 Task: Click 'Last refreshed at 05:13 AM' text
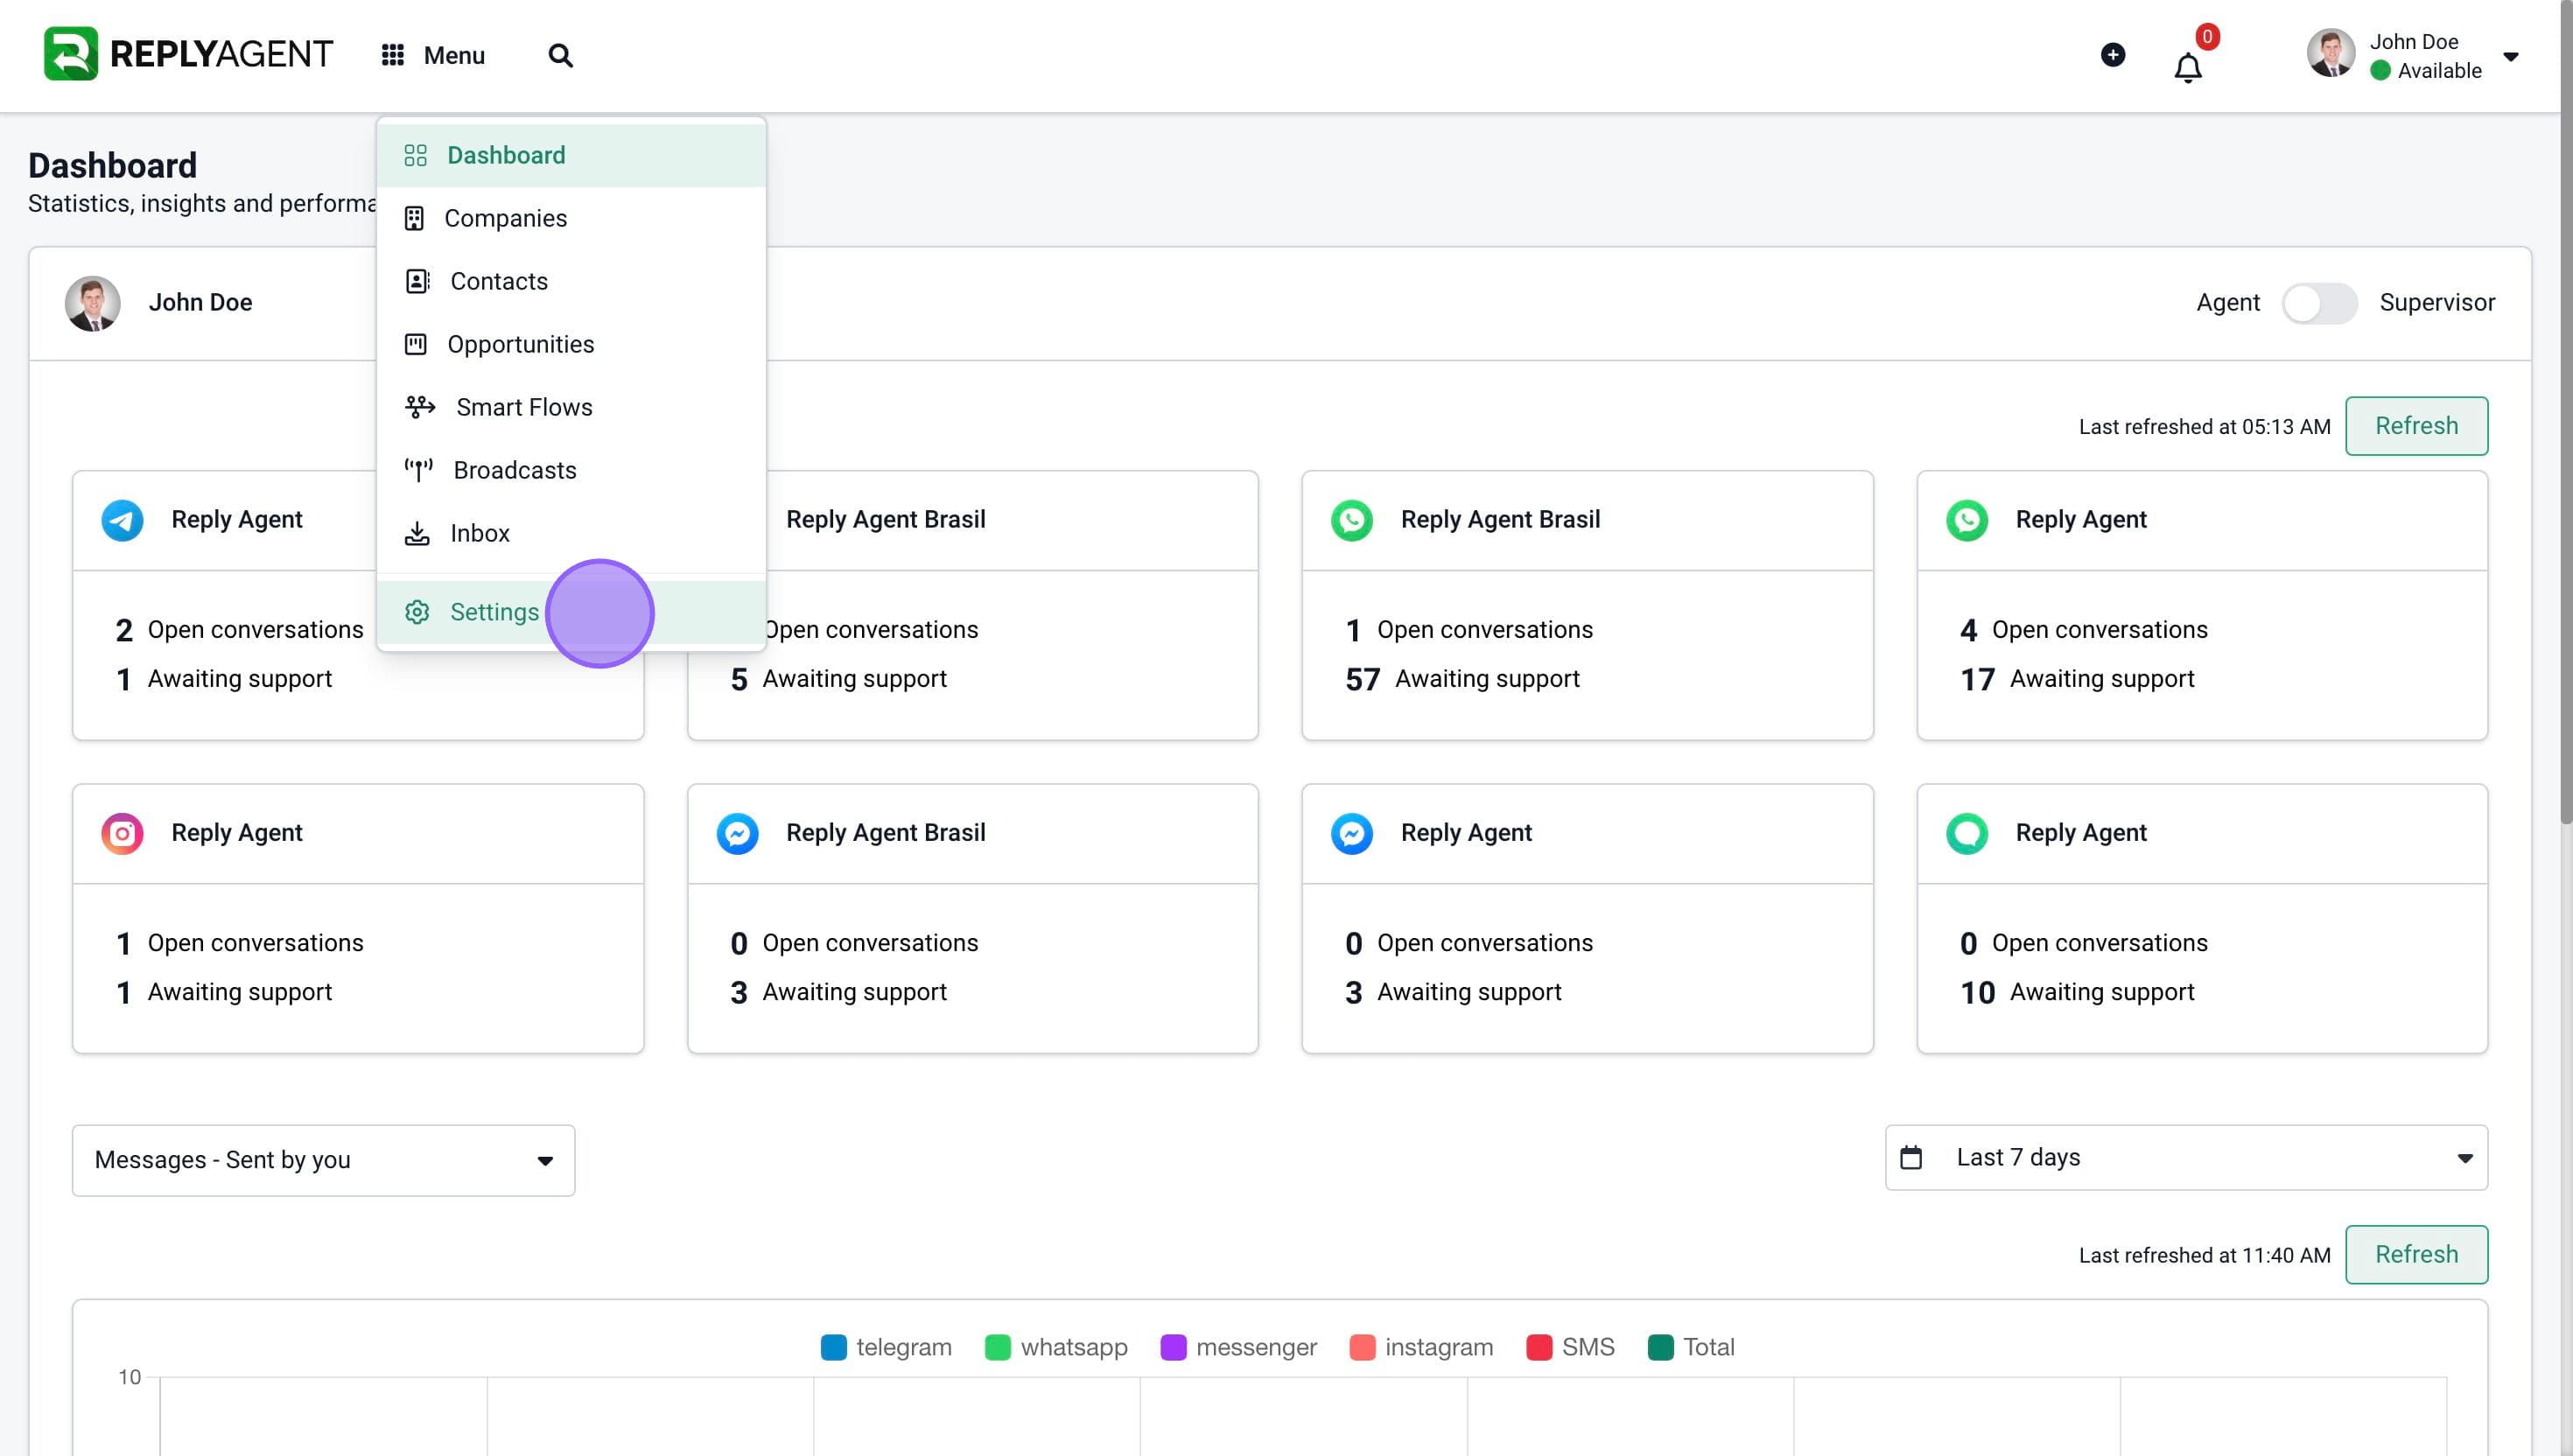tap(2204, 427)
